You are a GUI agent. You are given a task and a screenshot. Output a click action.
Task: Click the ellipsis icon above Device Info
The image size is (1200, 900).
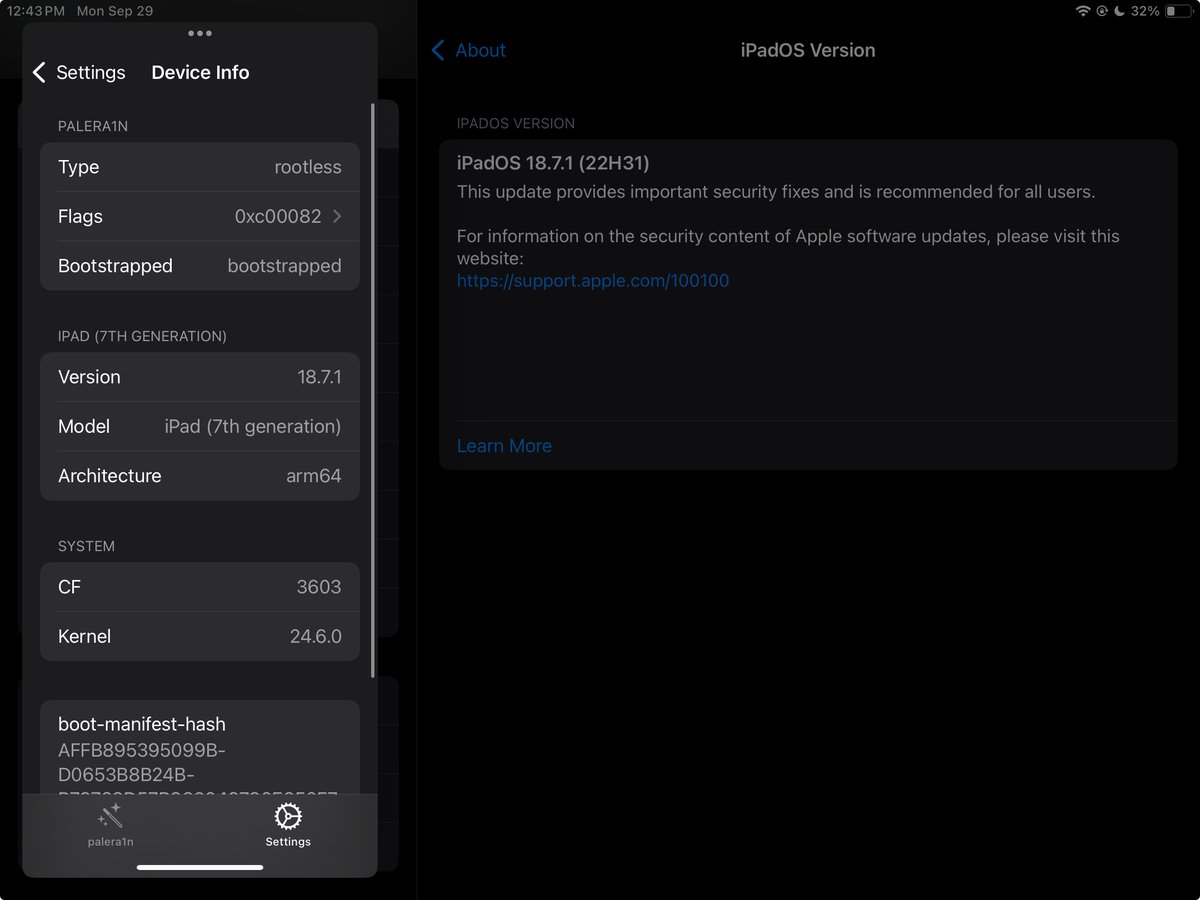(x=199, y=33)
